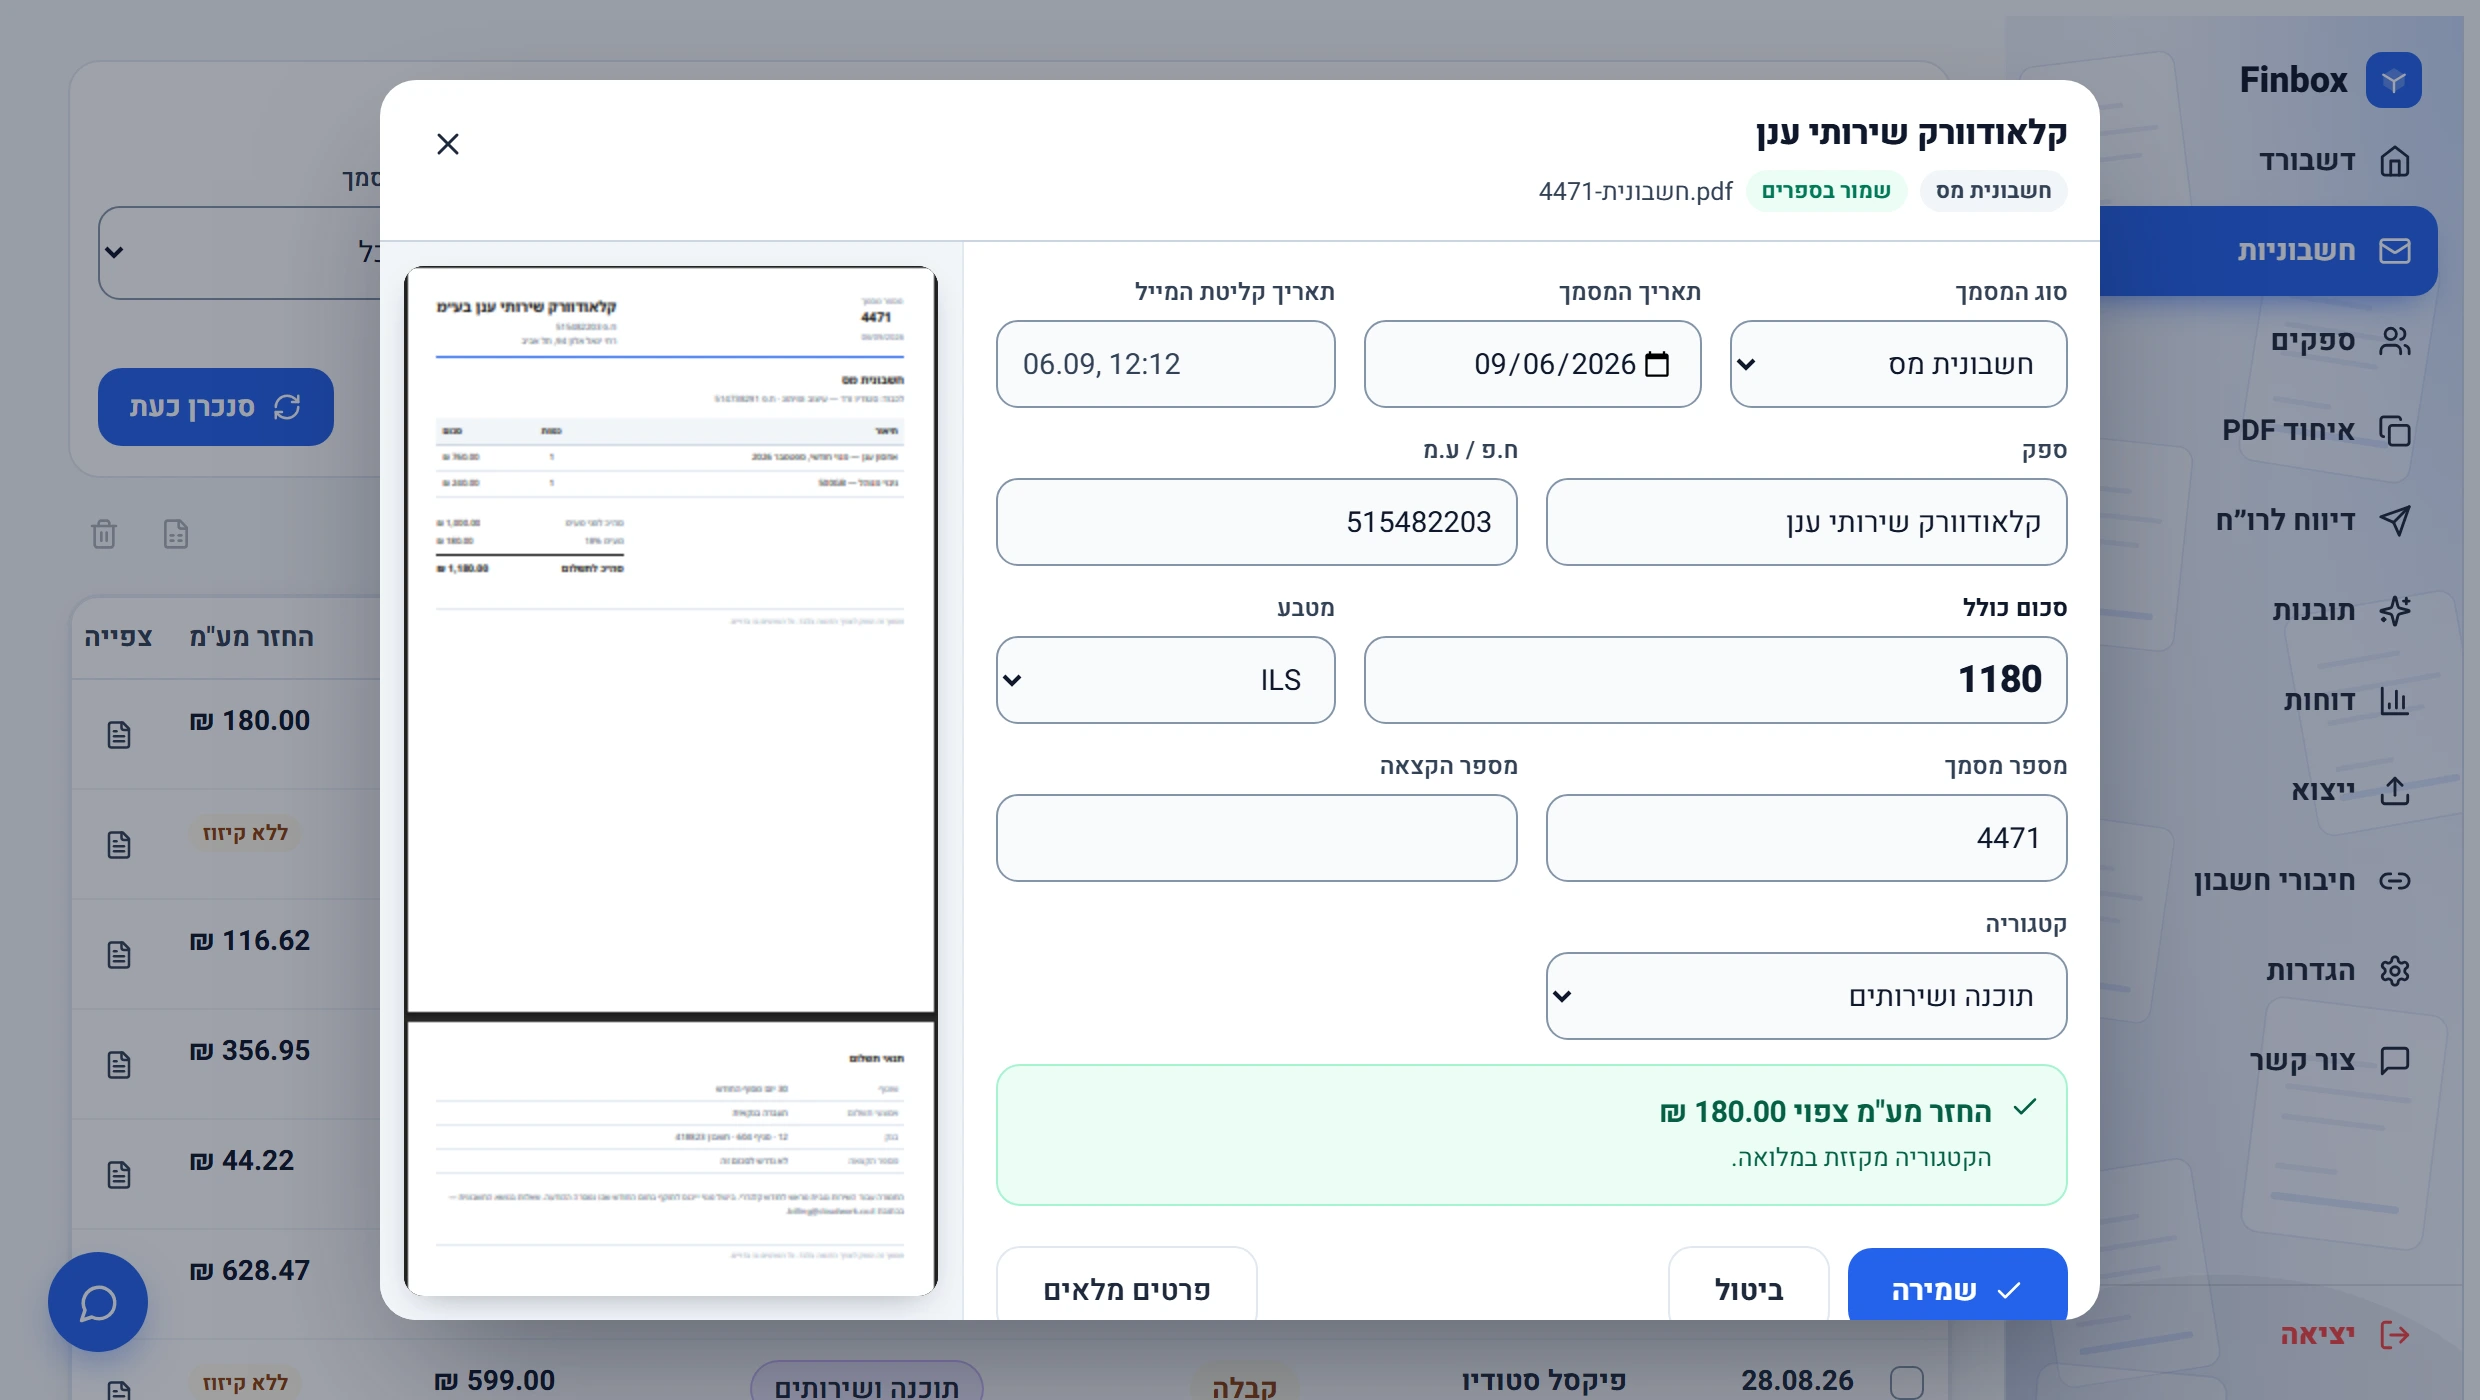View document icon in the ₪ 116.62 row
The height and width of the screenshot is (1400, 2480).
pyautogui.click(x=119, y=954)
